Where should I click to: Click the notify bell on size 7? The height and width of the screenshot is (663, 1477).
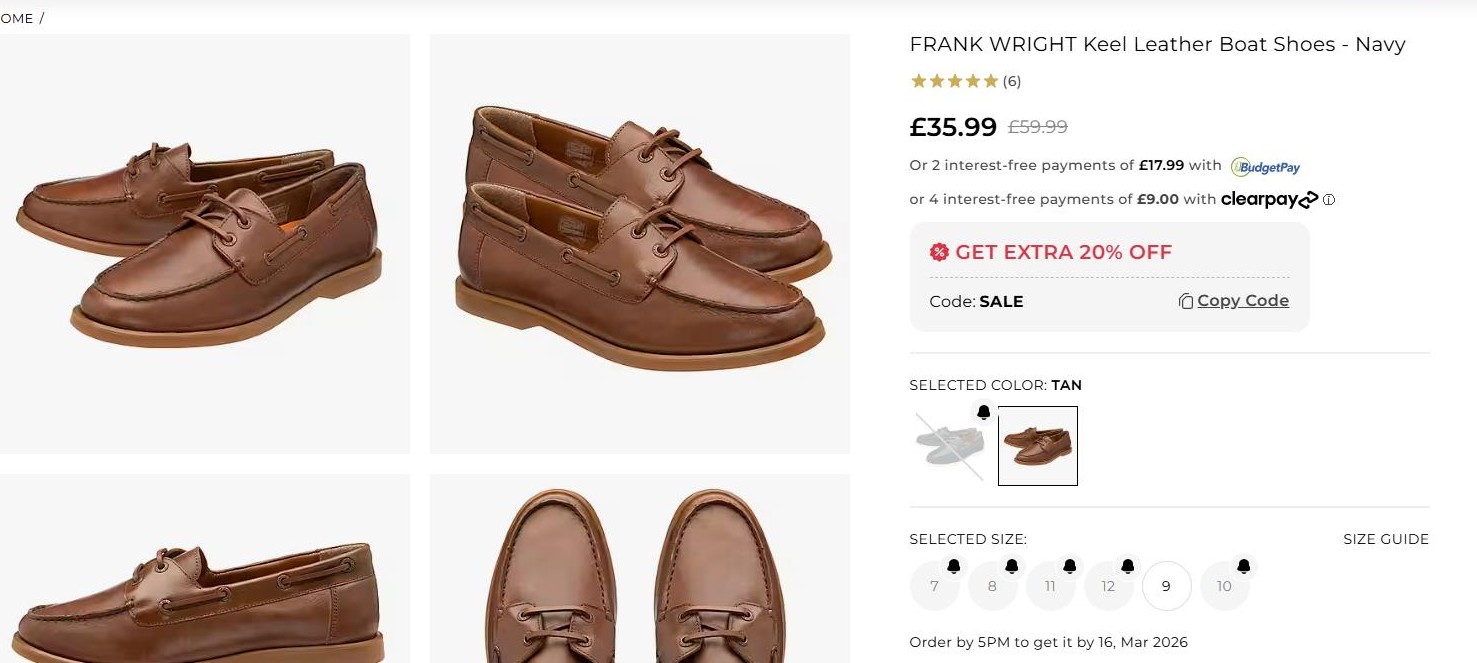(954, 567)
